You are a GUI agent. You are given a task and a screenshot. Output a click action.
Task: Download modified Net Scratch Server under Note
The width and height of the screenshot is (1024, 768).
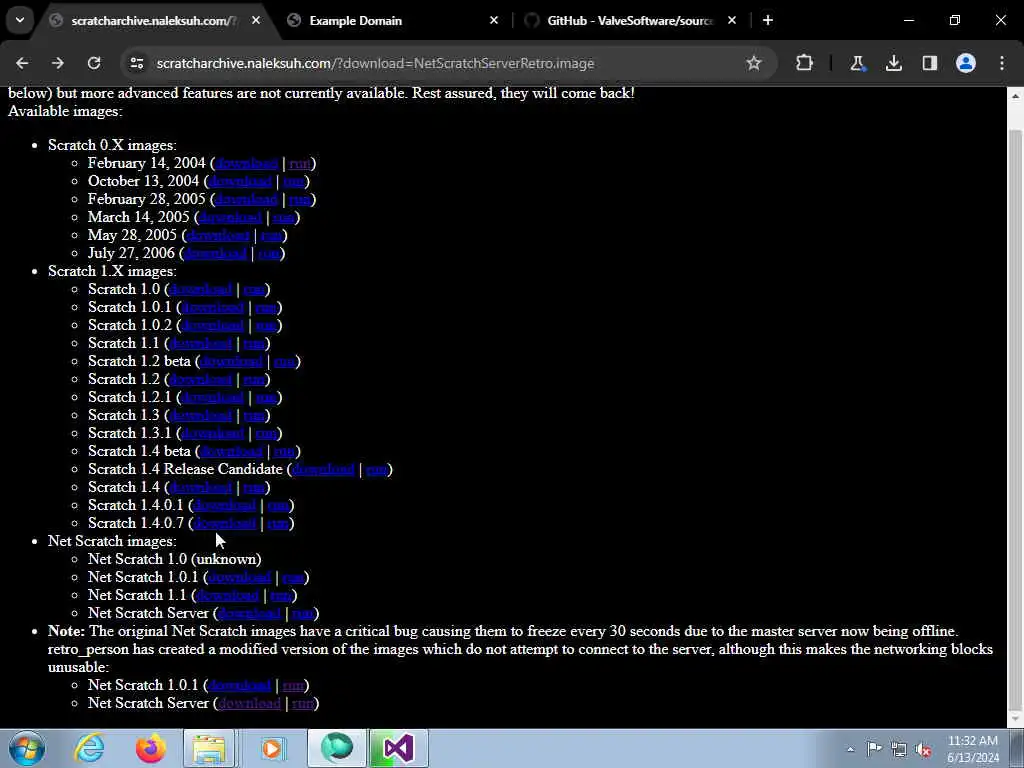tap(249, 703)
